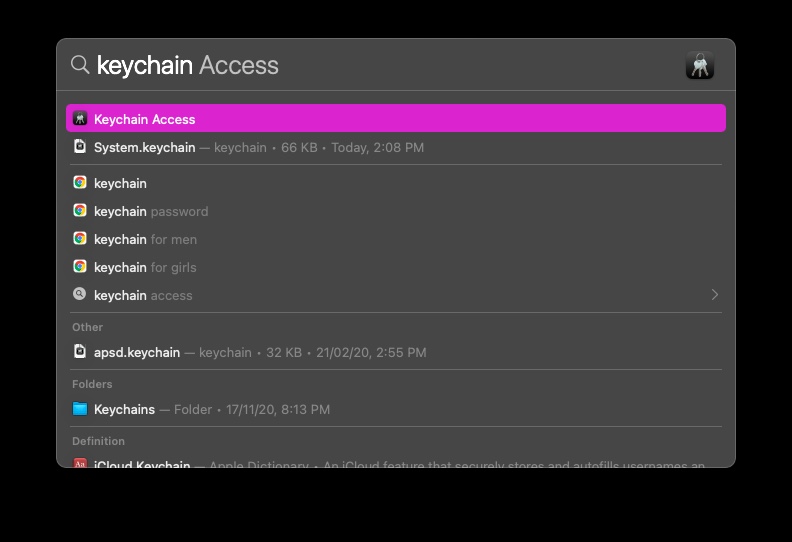Choose 'keychain password' web suggestion

pyautogui.click(x=151, y=211)
